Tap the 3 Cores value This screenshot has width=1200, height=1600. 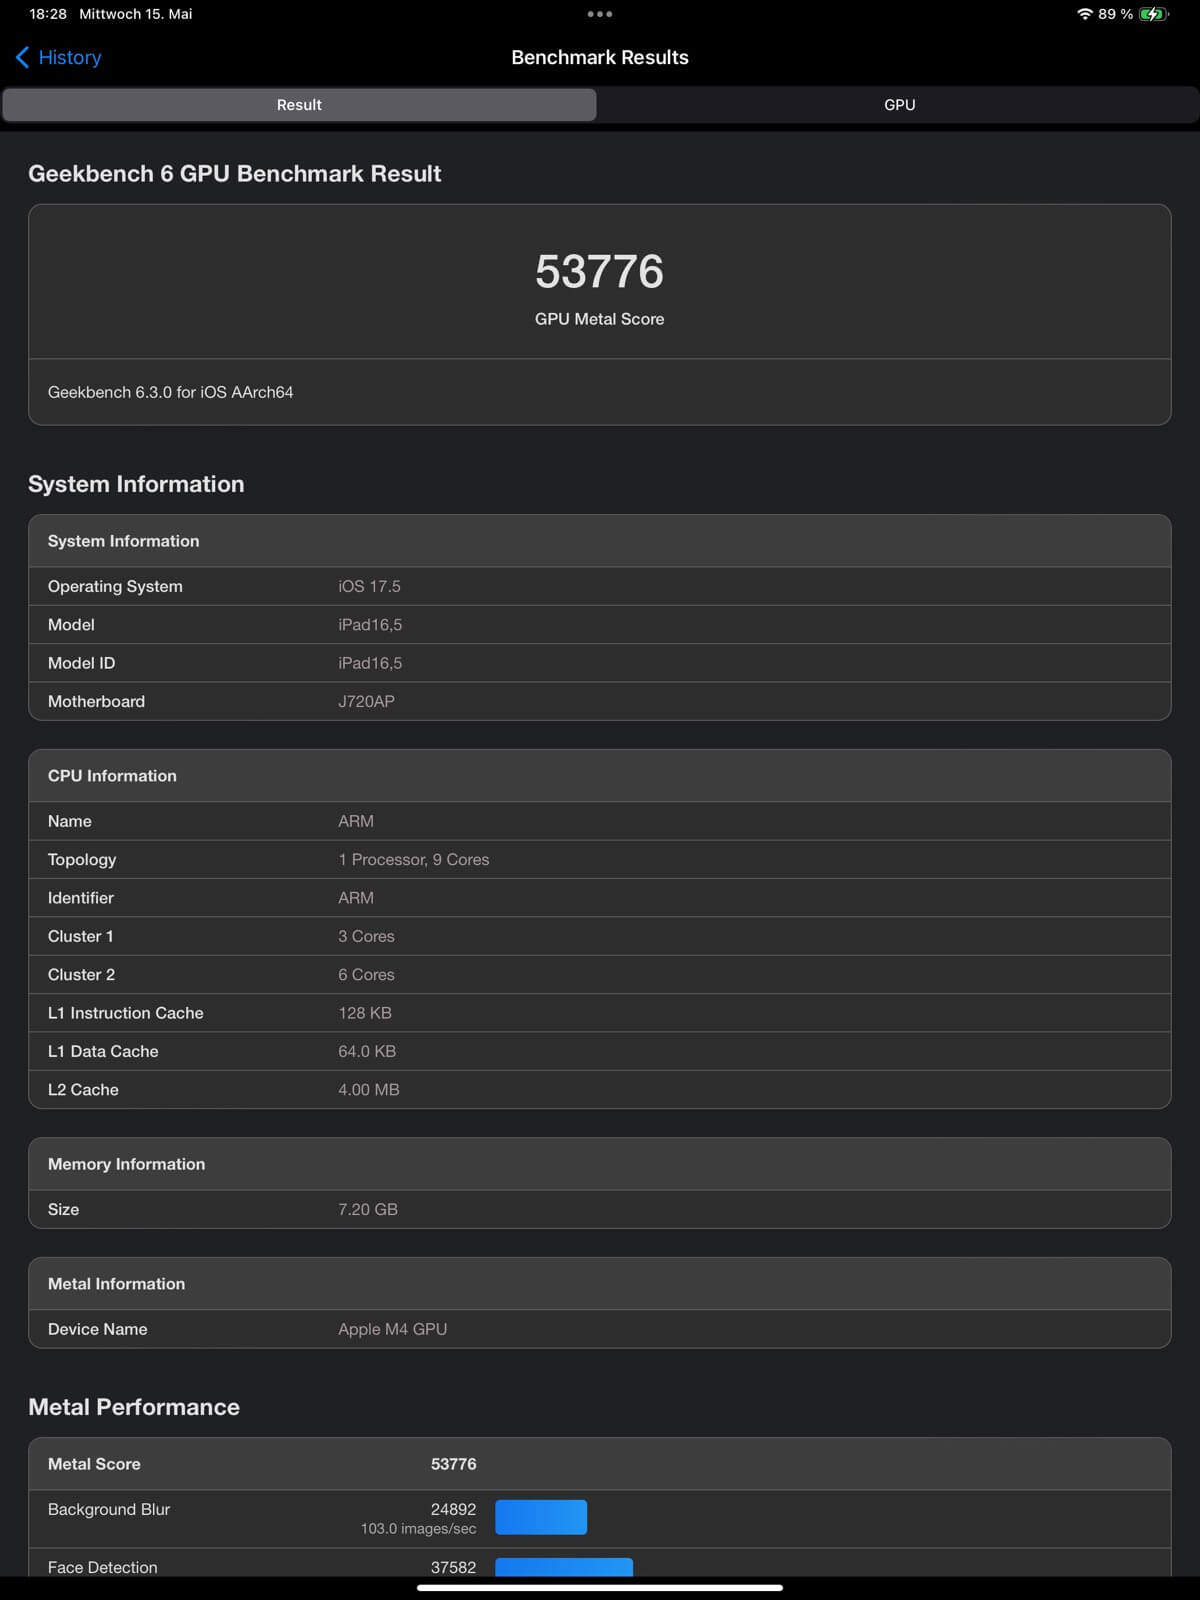point(366,936)
